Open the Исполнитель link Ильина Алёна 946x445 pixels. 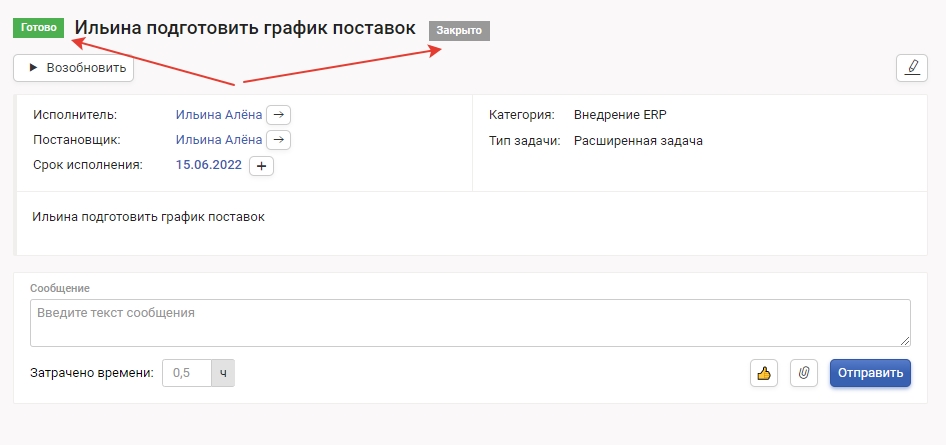pyautogui.click(x=218, y=114)
